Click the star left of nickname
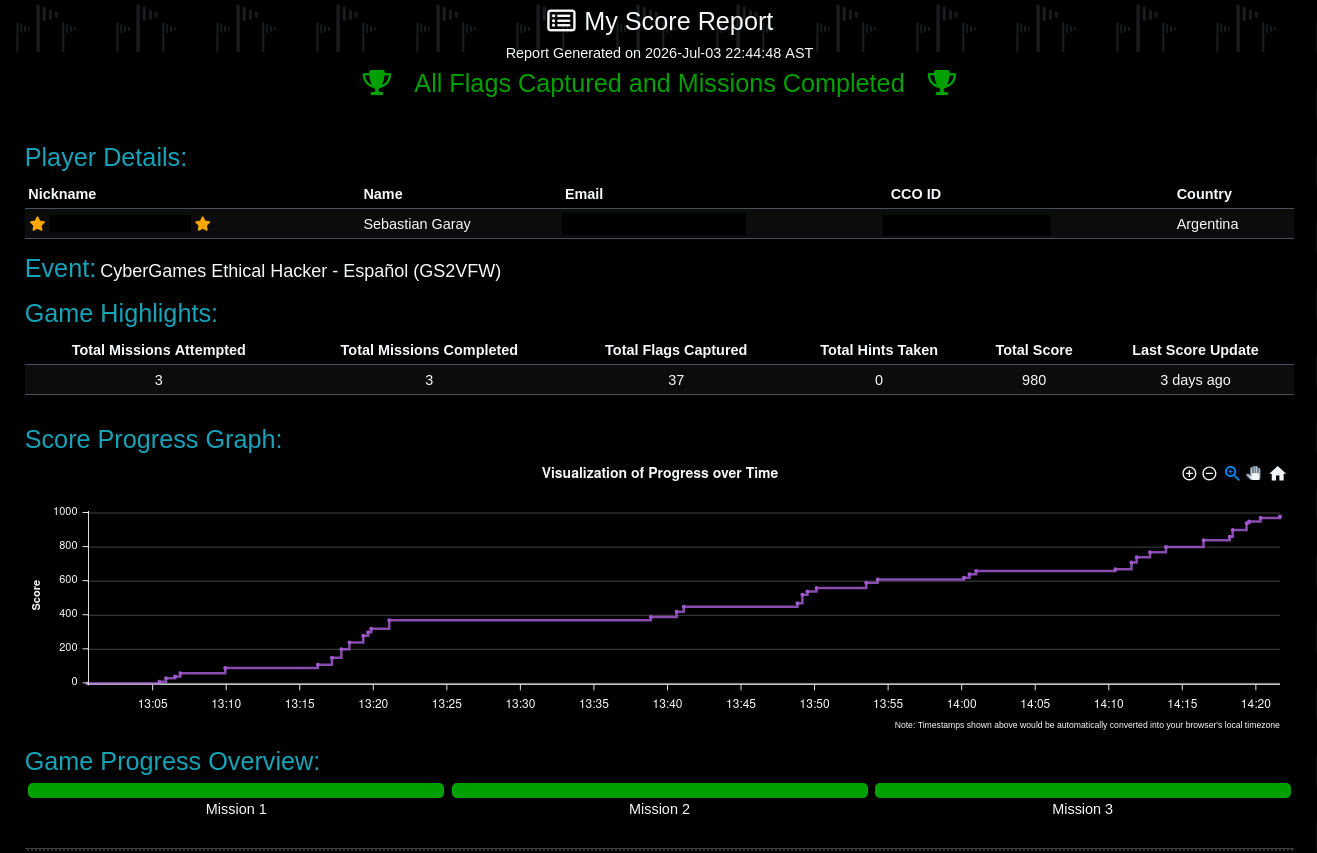The height and width of the screenshot is (853, 1317). click(x=37, y=224)
